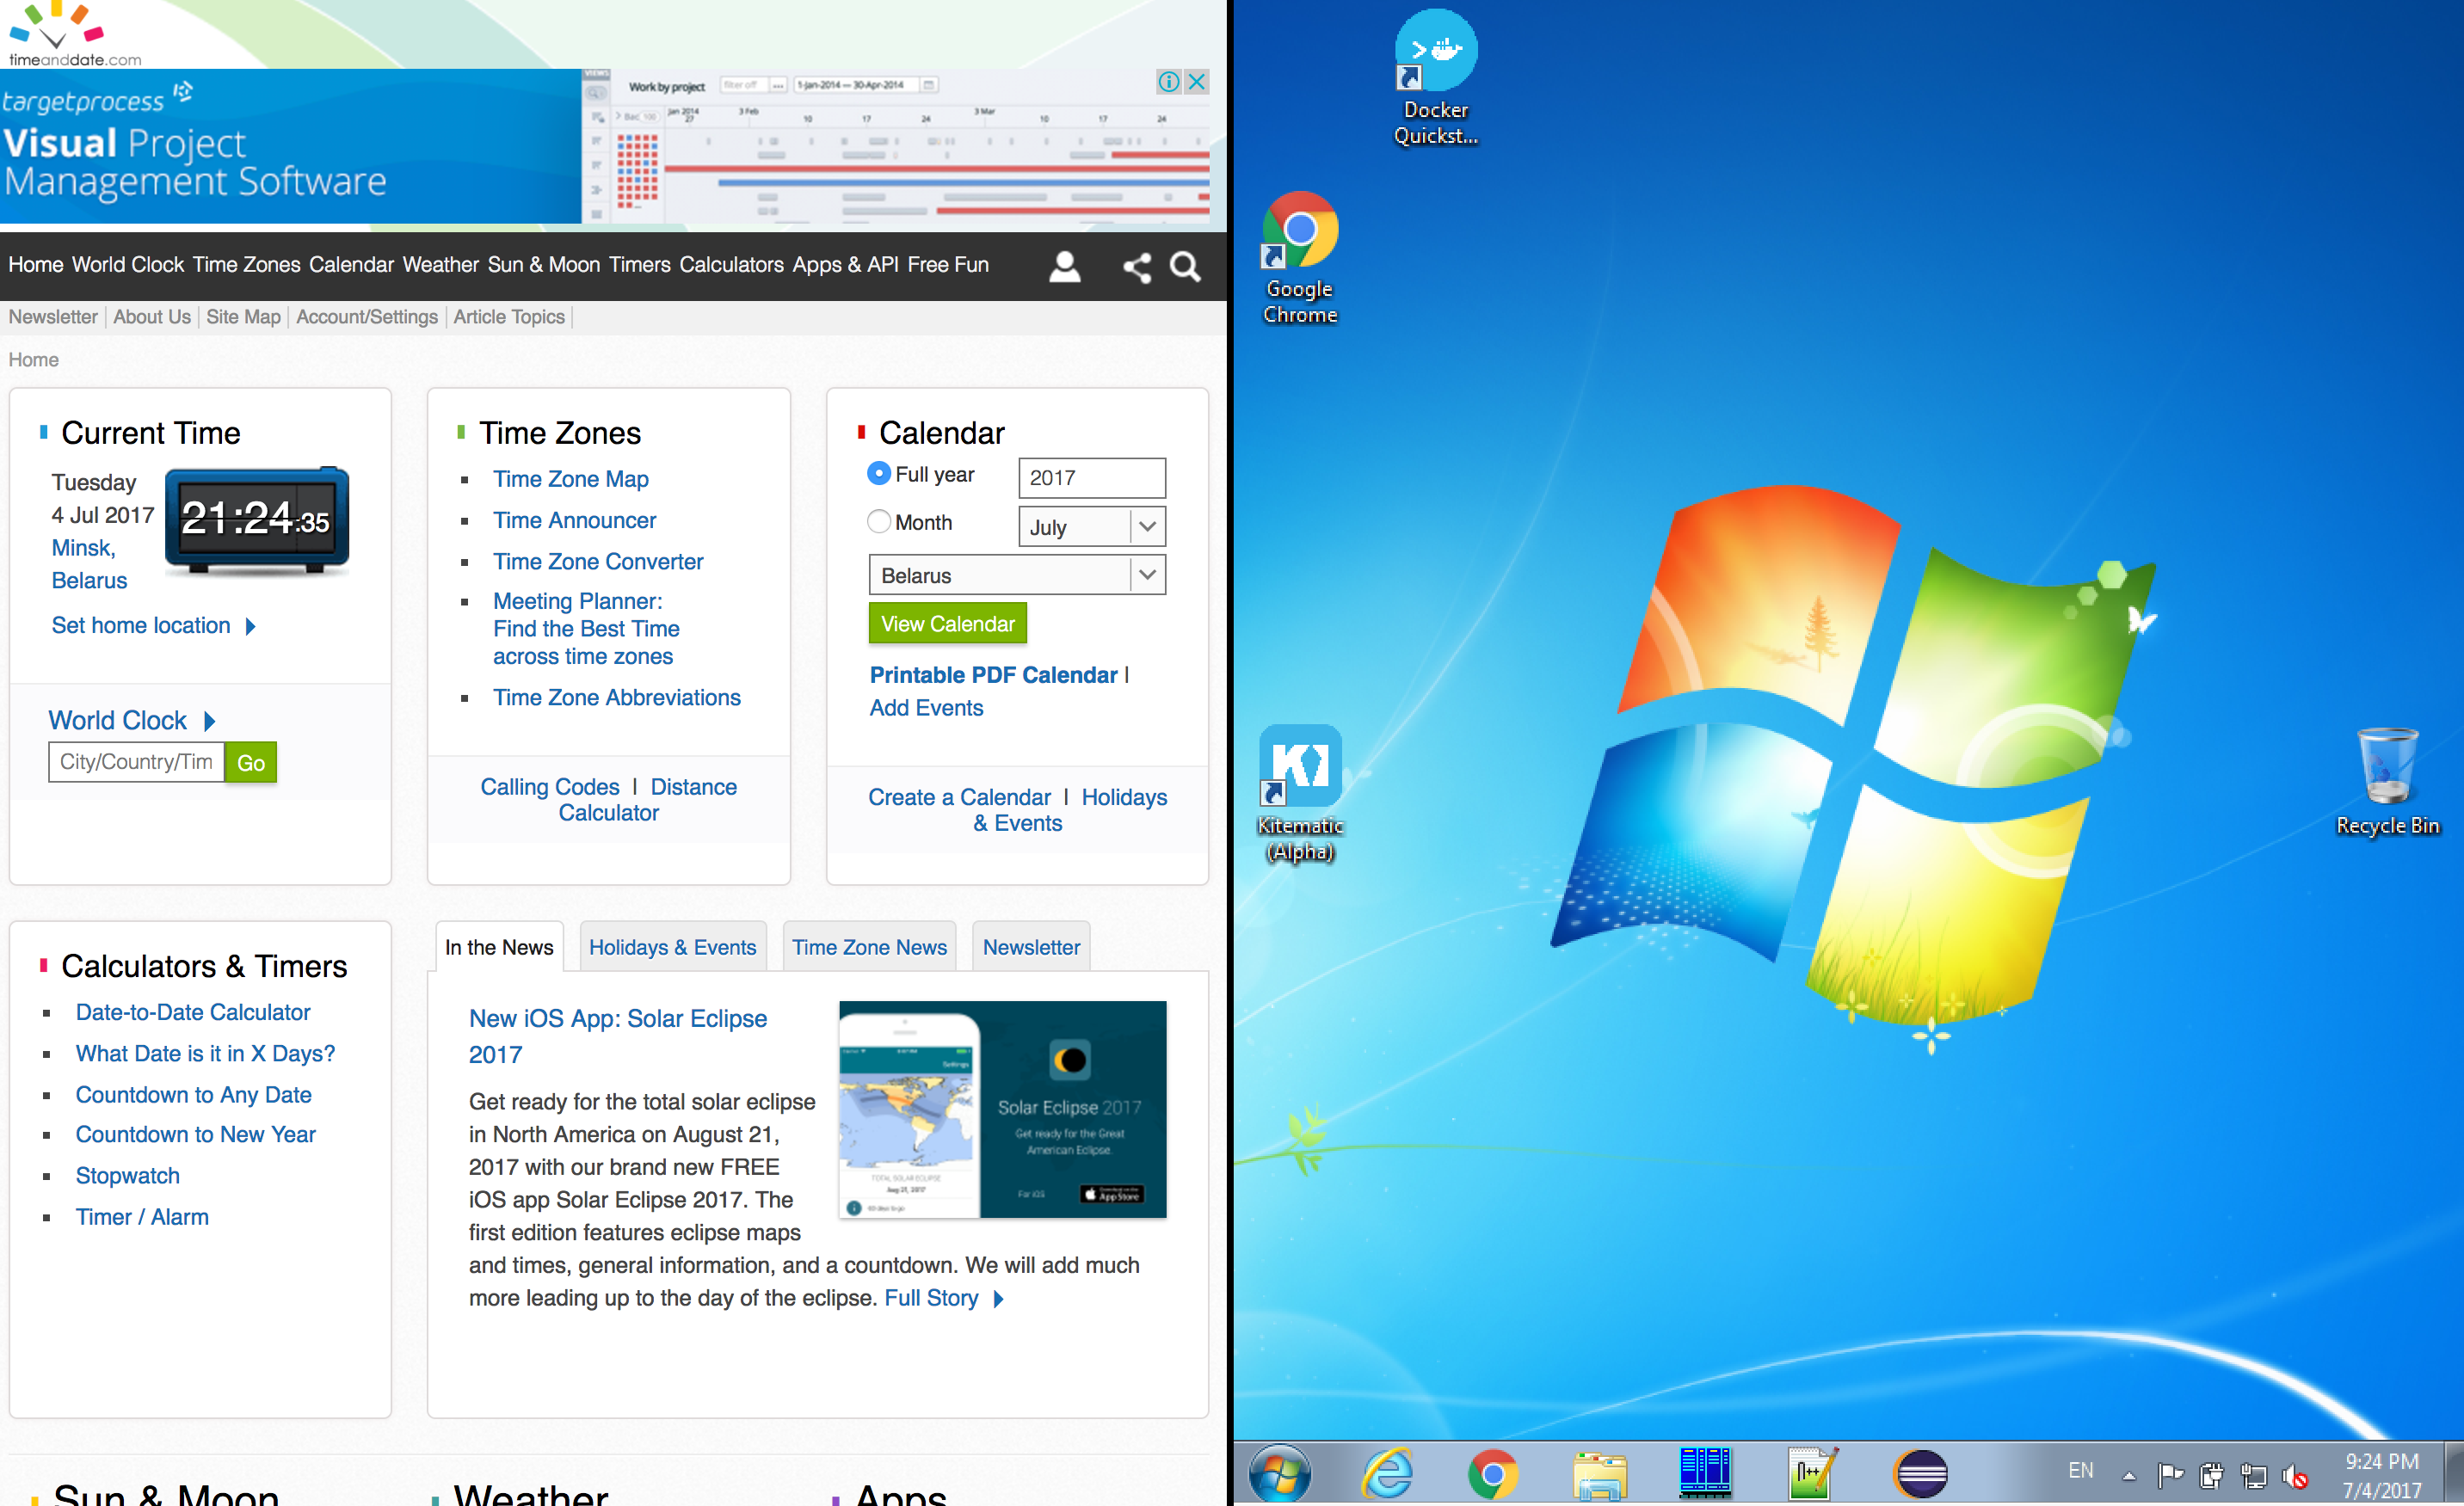The height and width of the screenshot is (1506, 2464).
Task: Switch to Holidays & Events tab
Action: [x=672, y=947]
